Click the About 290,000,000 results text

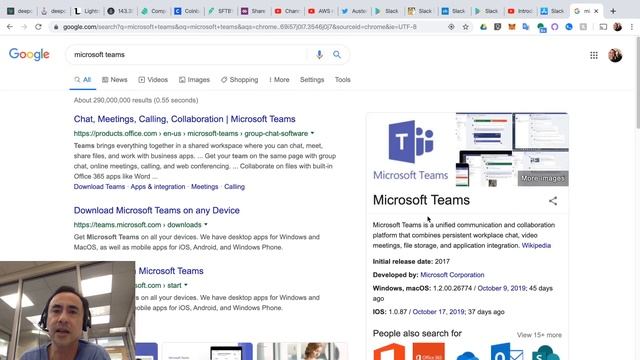click(136, 100)
